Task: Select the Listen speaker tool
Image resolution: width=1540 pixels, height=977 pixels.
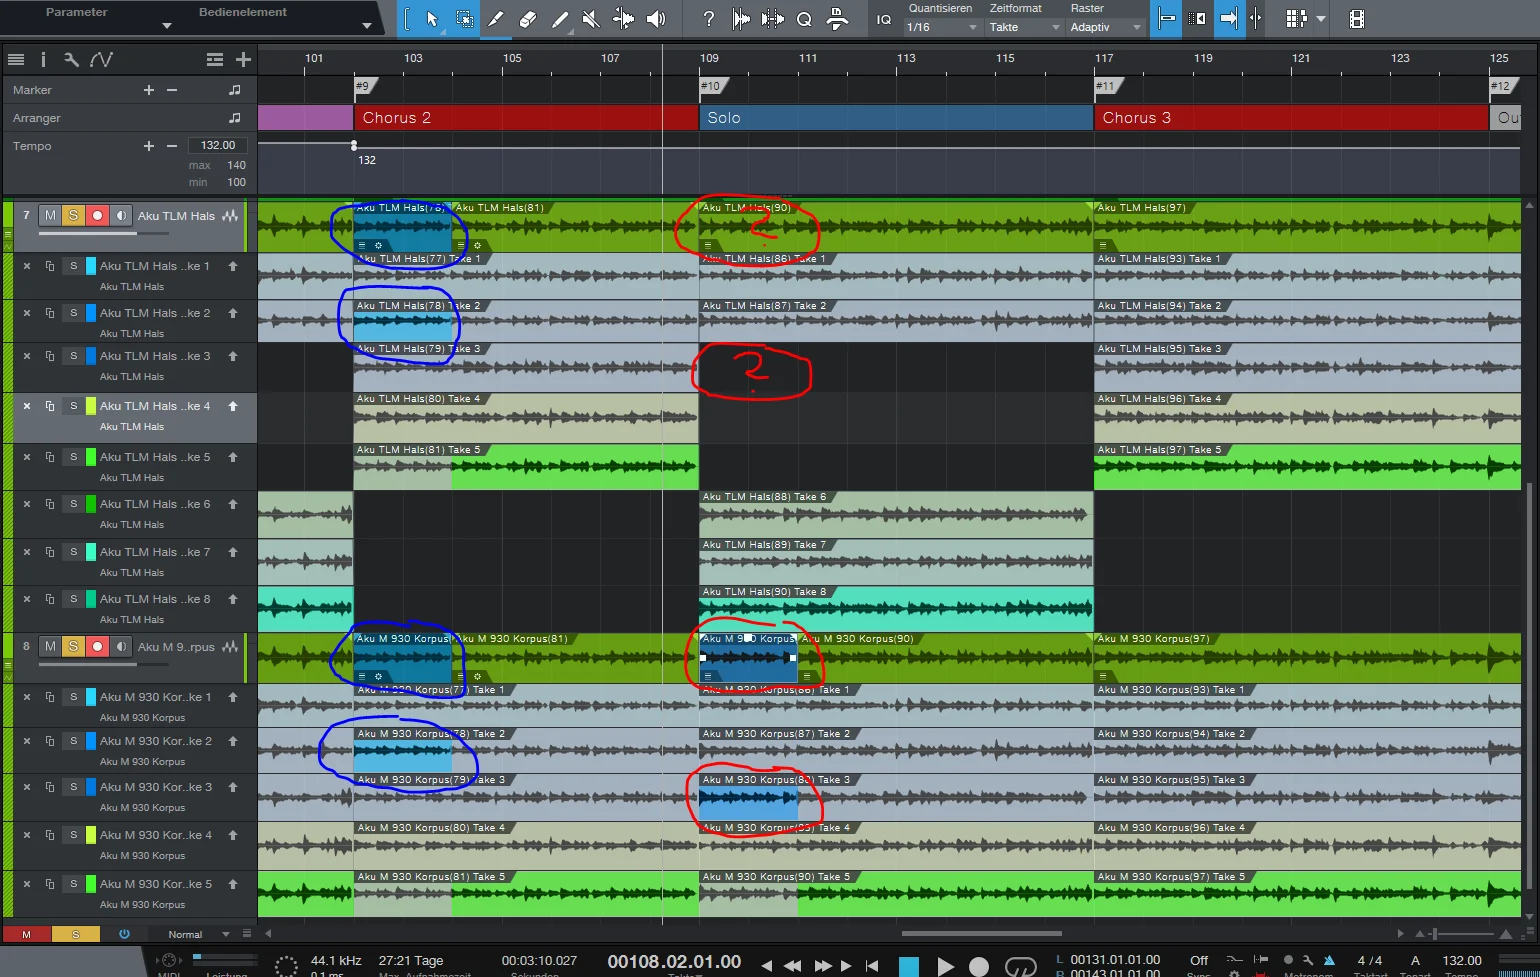Action: tap(656, 18)
